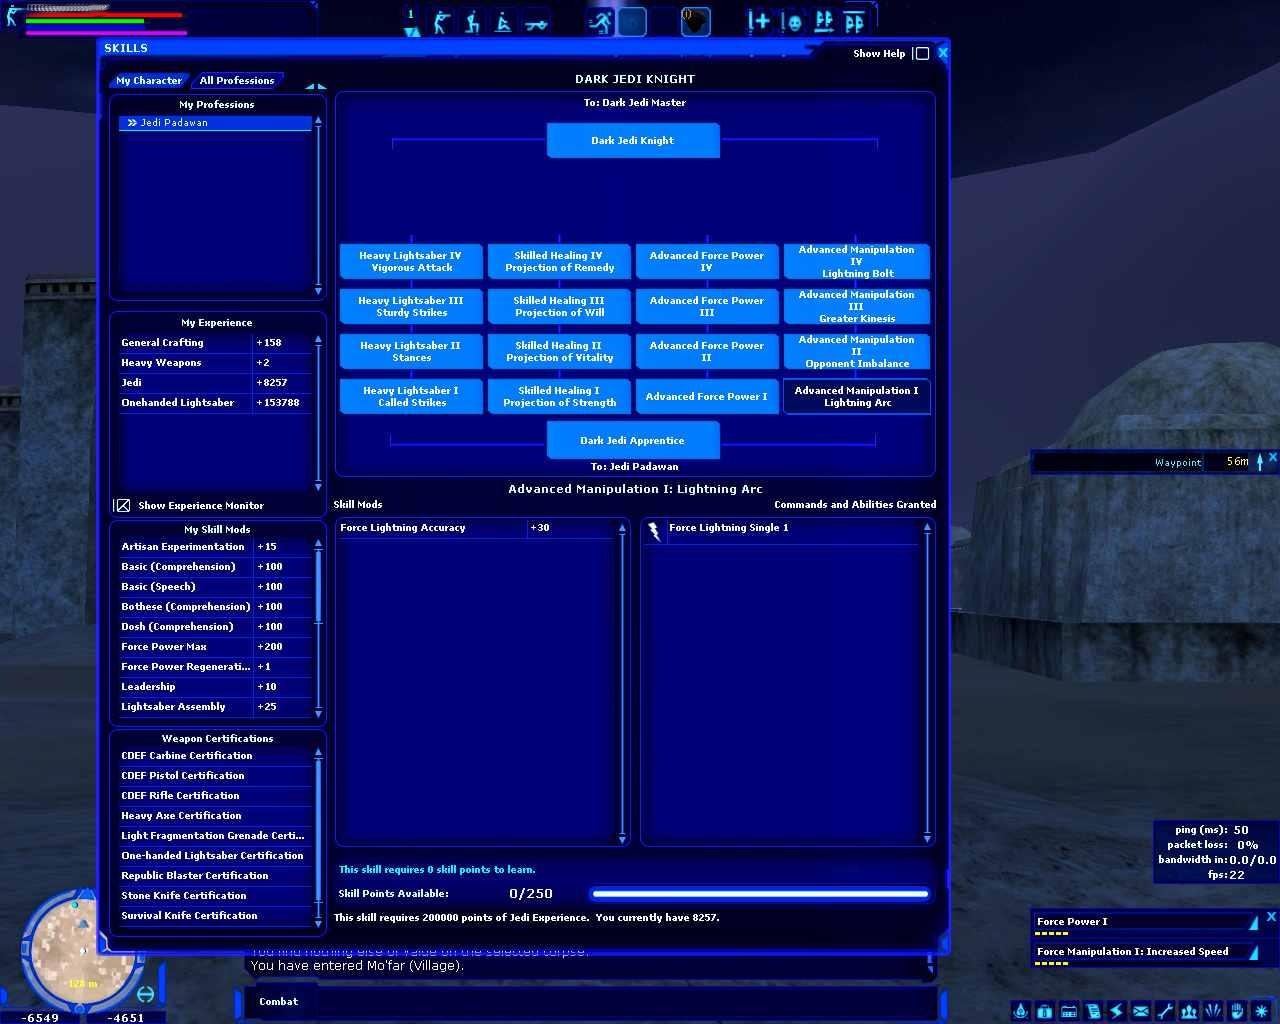1280x1024 pixels.
Task: Switch to the My Character tab
Action: (149, 80)
